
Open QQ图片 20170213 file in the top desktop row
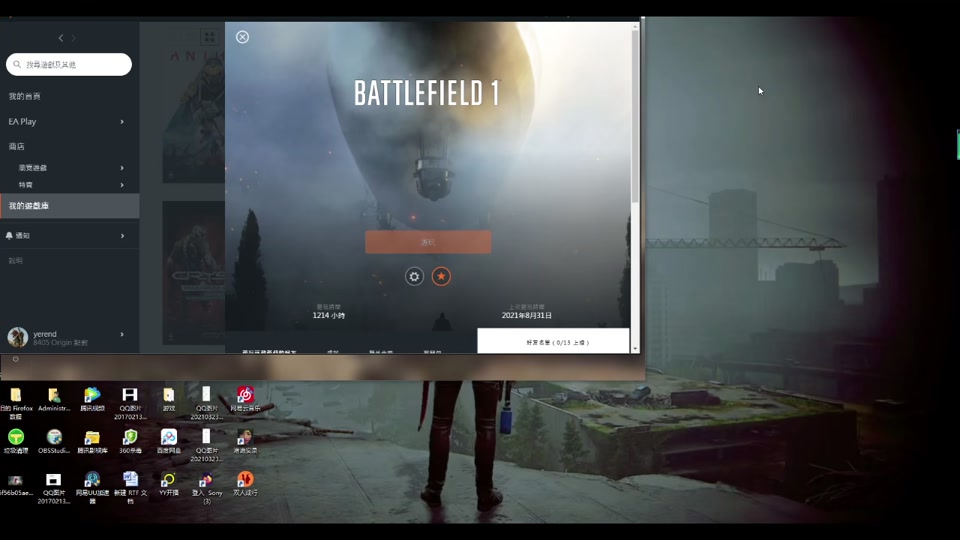tap(130, 403)
